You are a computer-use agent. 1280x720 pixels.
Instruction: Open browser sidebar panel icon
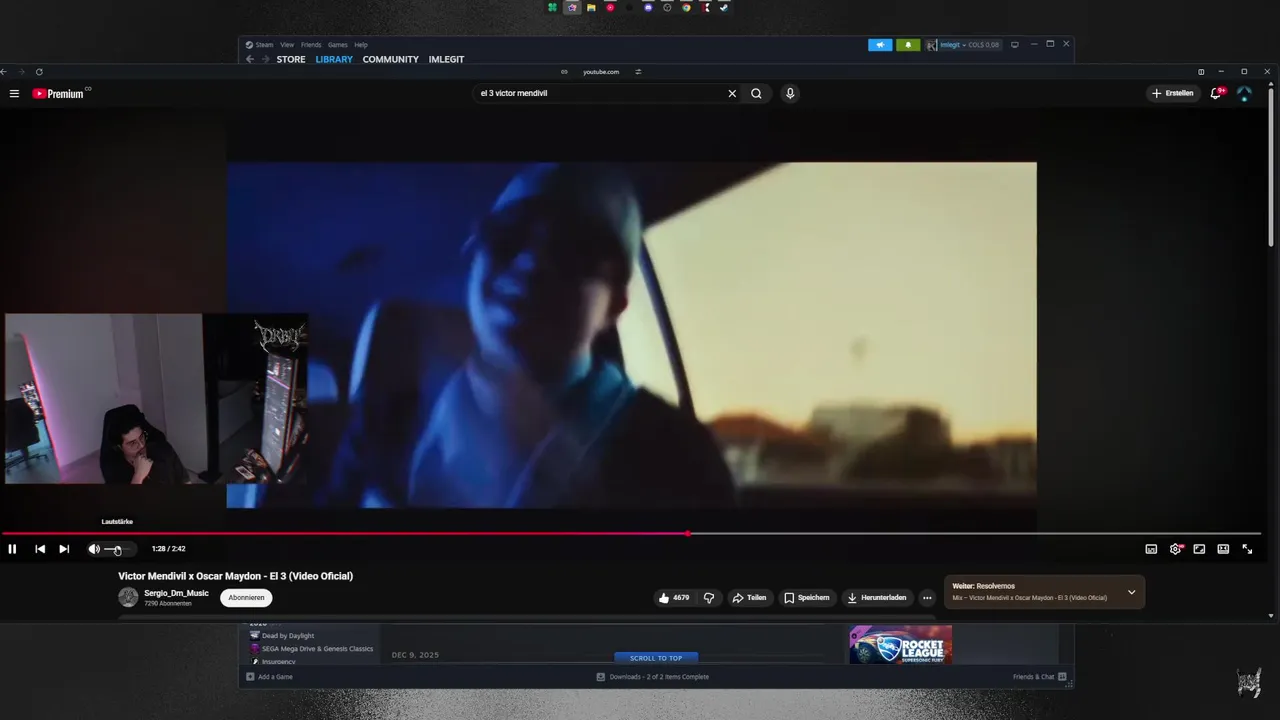(x=1201, y=72)
